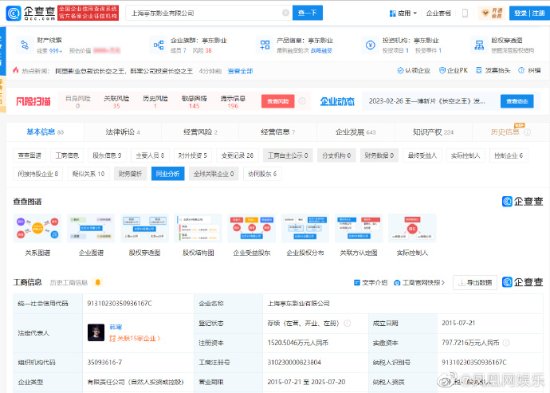Viewport: 550px width, 393px height.
Task: Open the 股权穿透图 thumbnail
Action: [145, 228]
